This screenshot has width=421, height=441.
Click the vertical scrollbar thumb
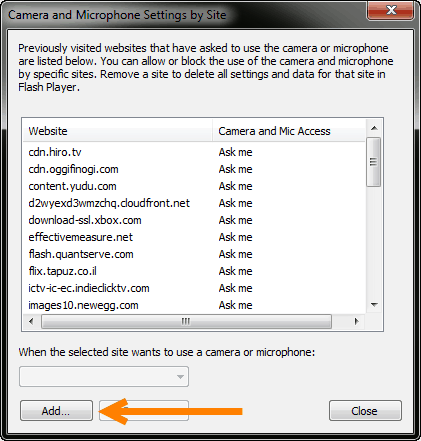tap(374, 162)
